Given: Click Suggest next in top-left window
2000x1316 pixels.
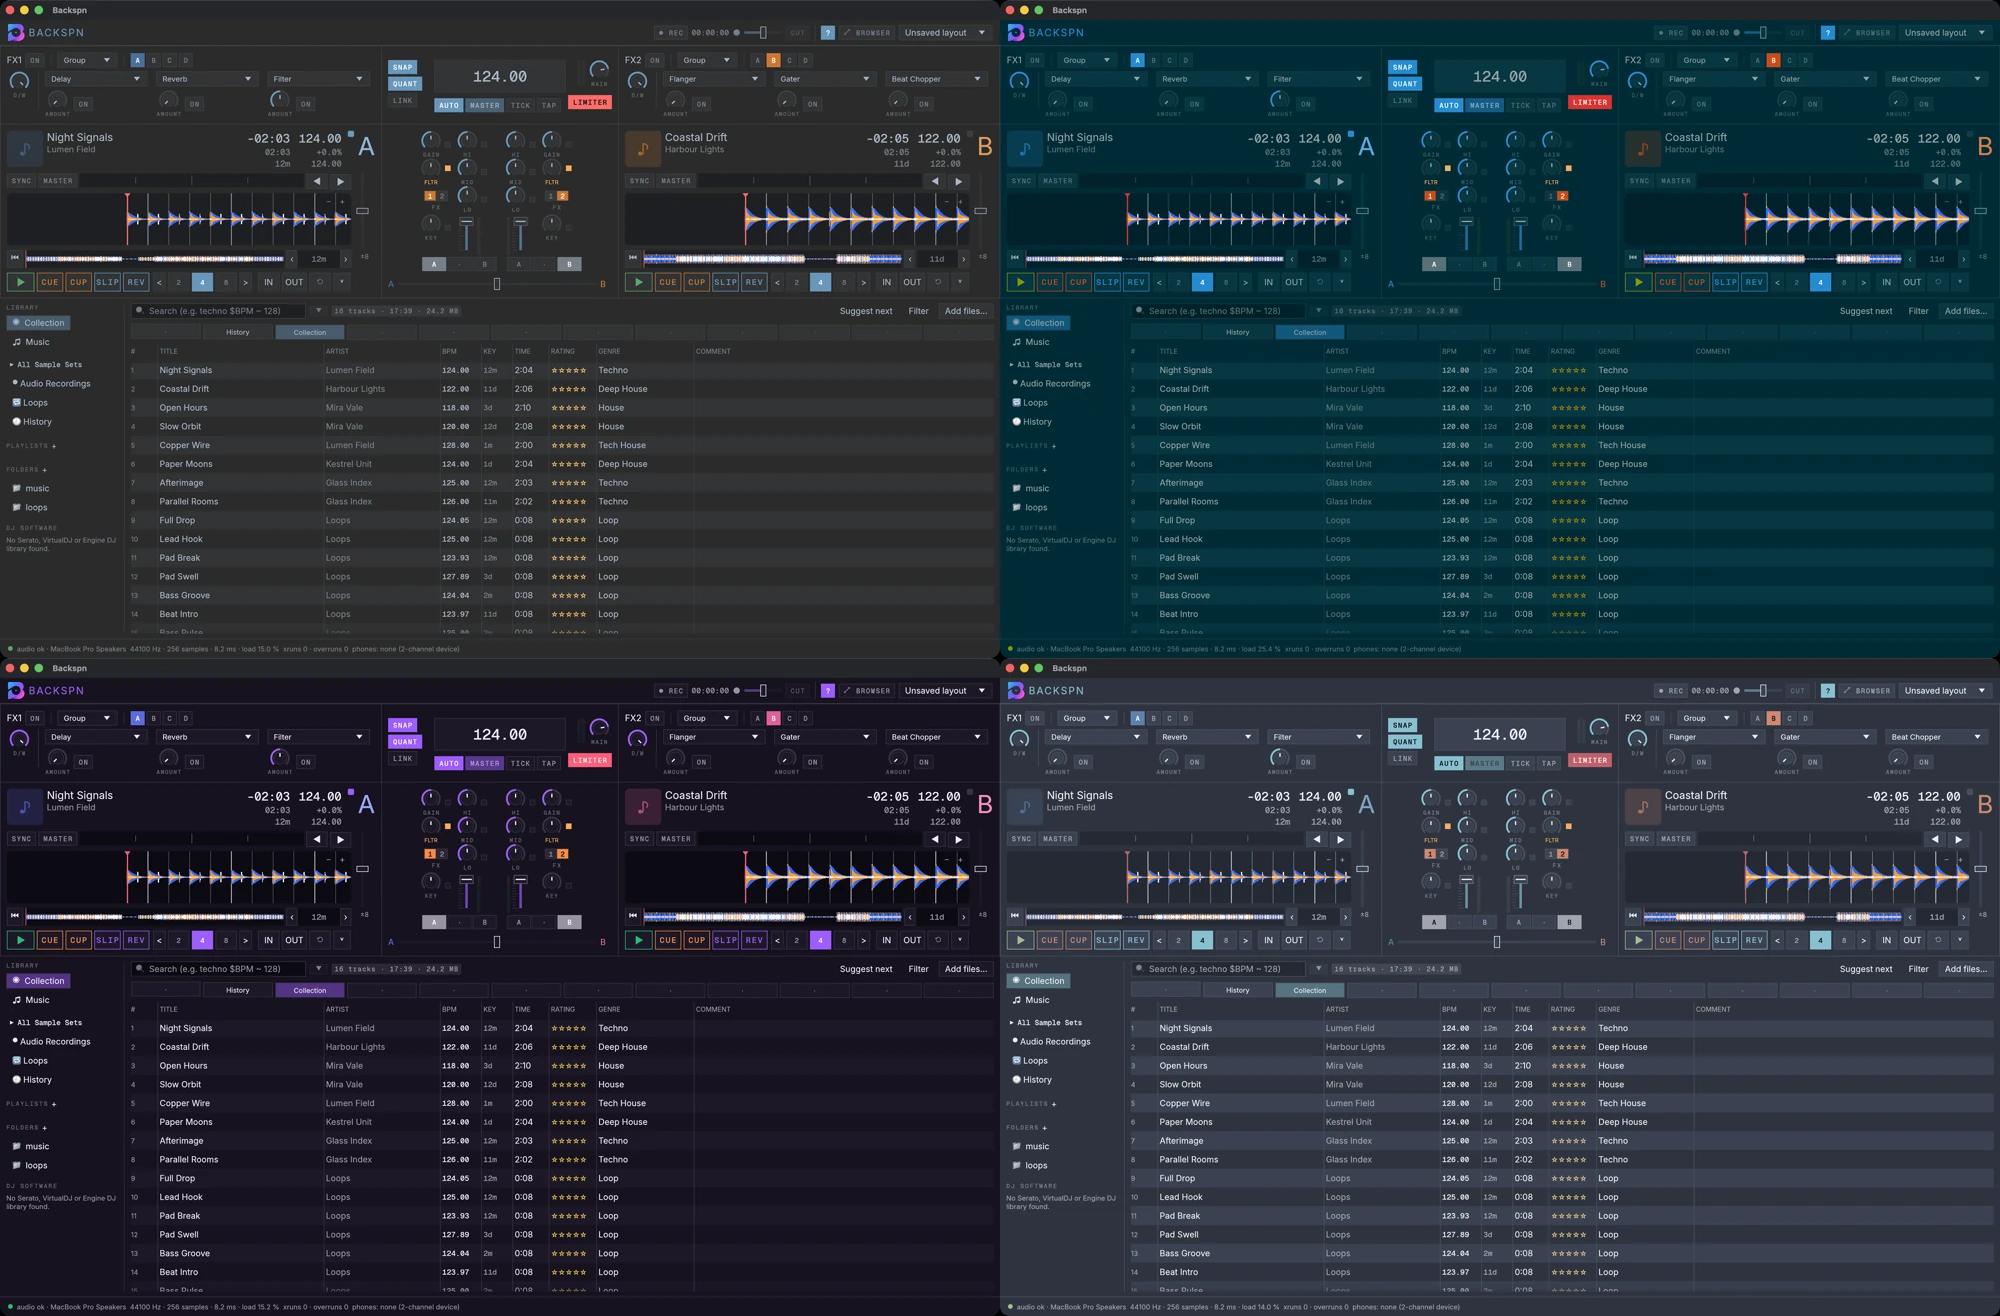Looking at the screenshot, I should coord(866,311).
